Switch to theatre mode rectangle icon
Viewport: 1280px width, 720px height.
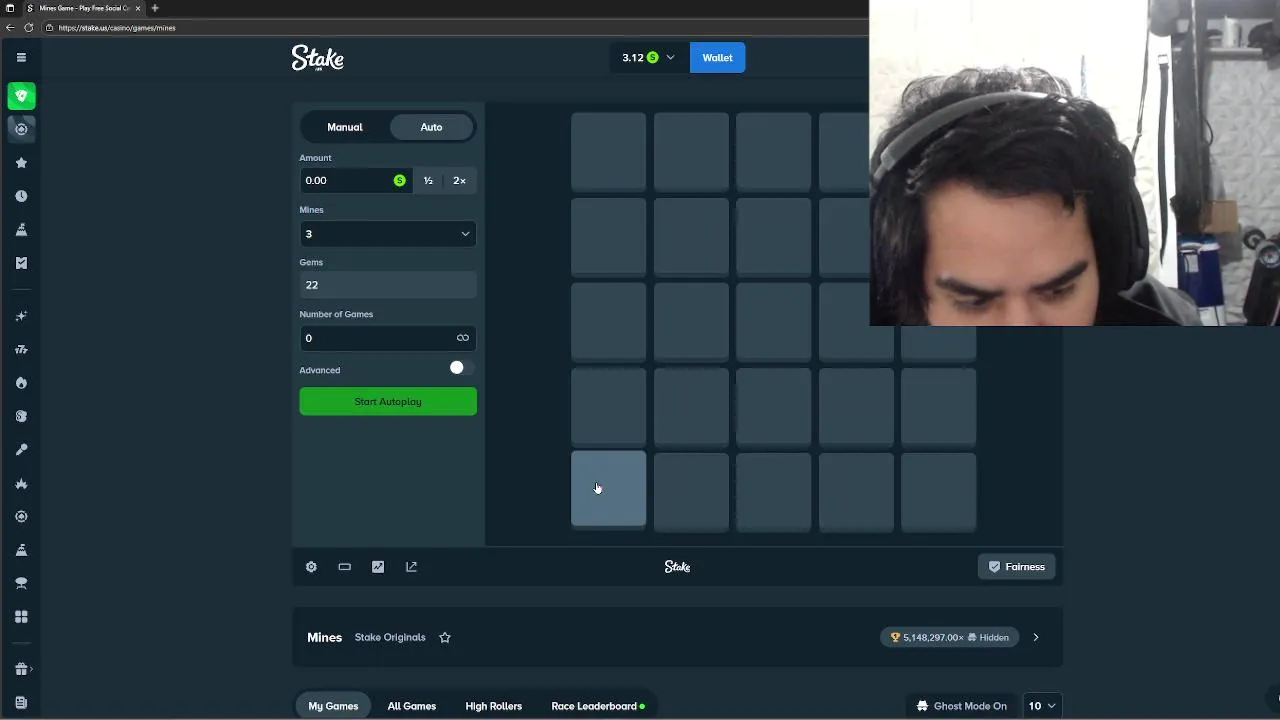(344, 567)
